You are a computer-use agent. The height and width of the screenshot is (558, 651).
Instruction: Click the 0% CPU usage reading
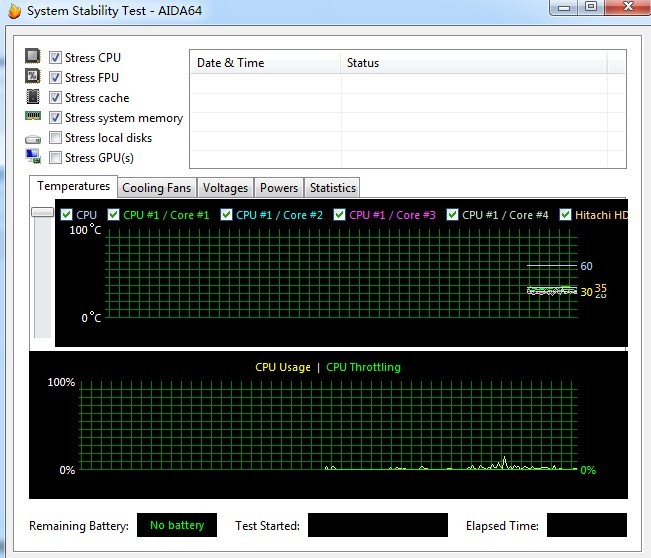click(588, 470)
